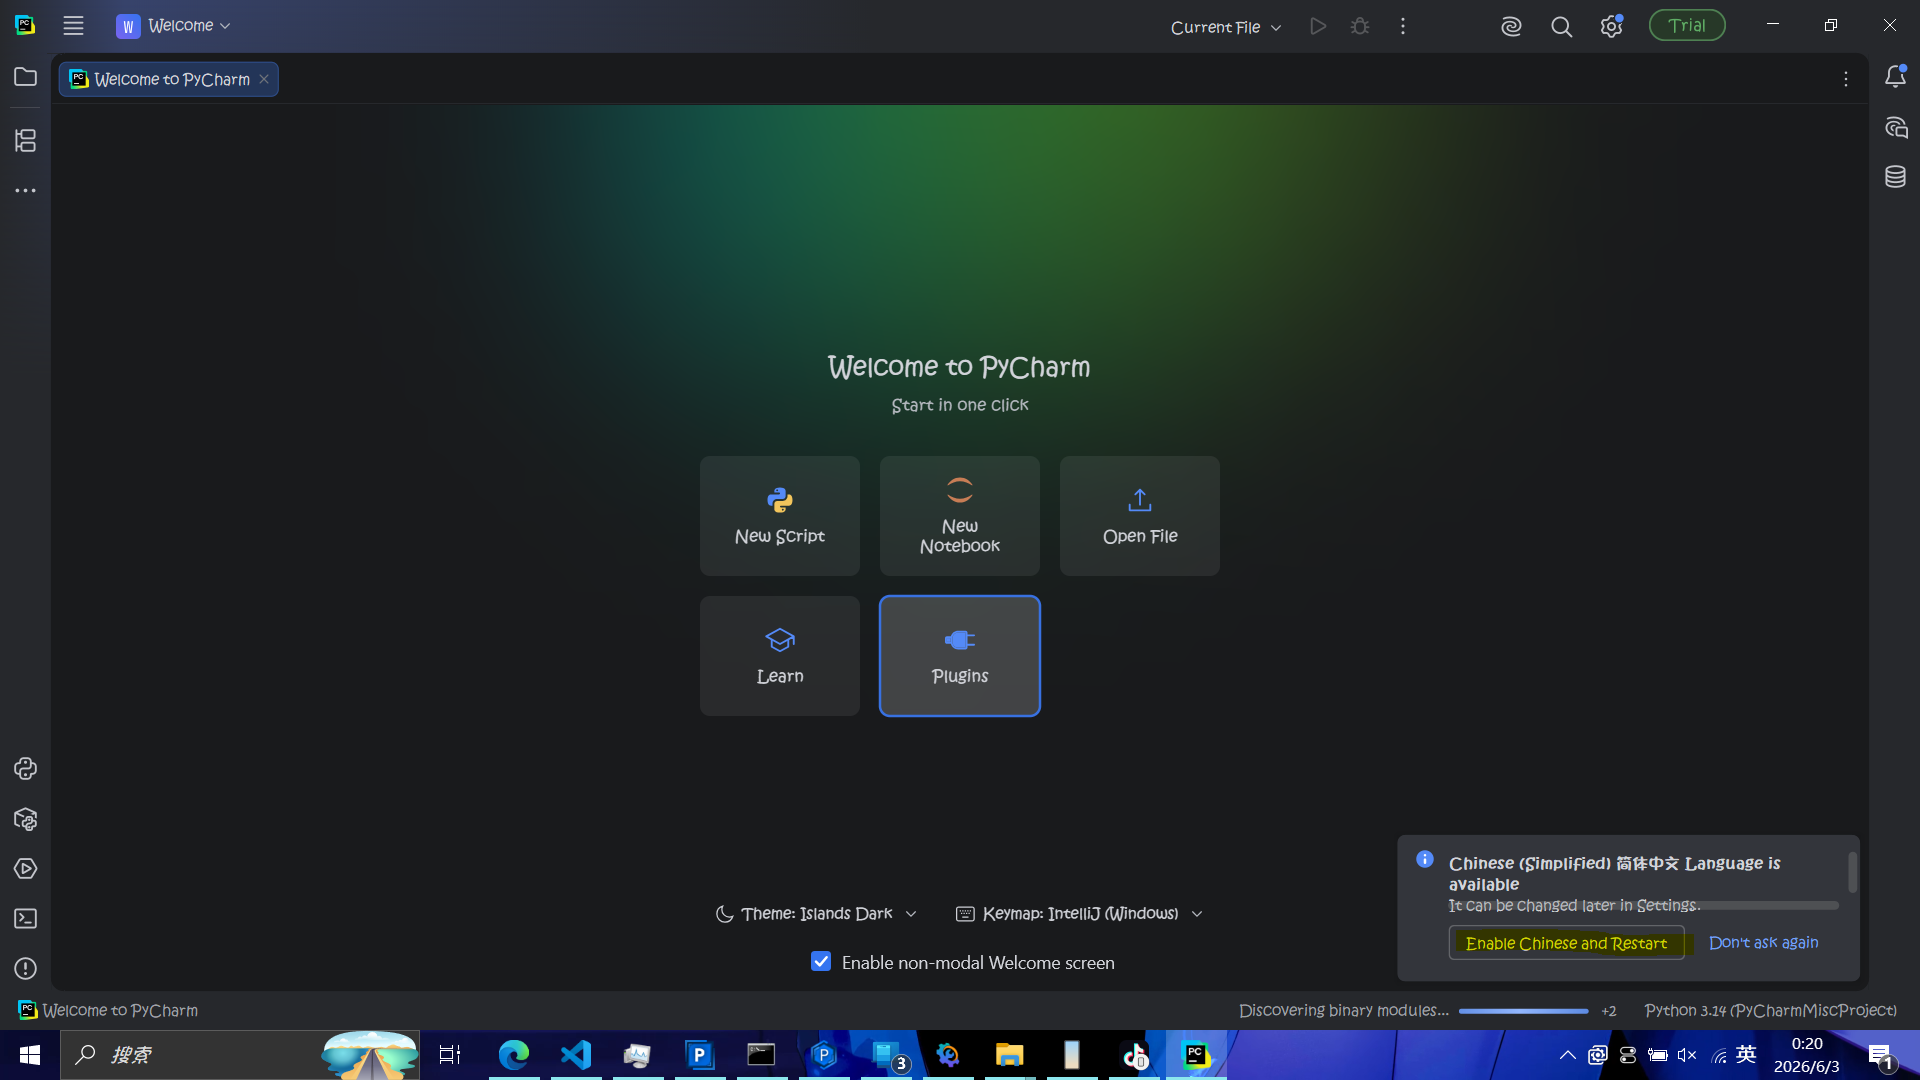This screenshot has width=1920, height=1080.
Task: Click the muted volume tray icon
Action: pyautogui.click(x=1687, y=1055)
